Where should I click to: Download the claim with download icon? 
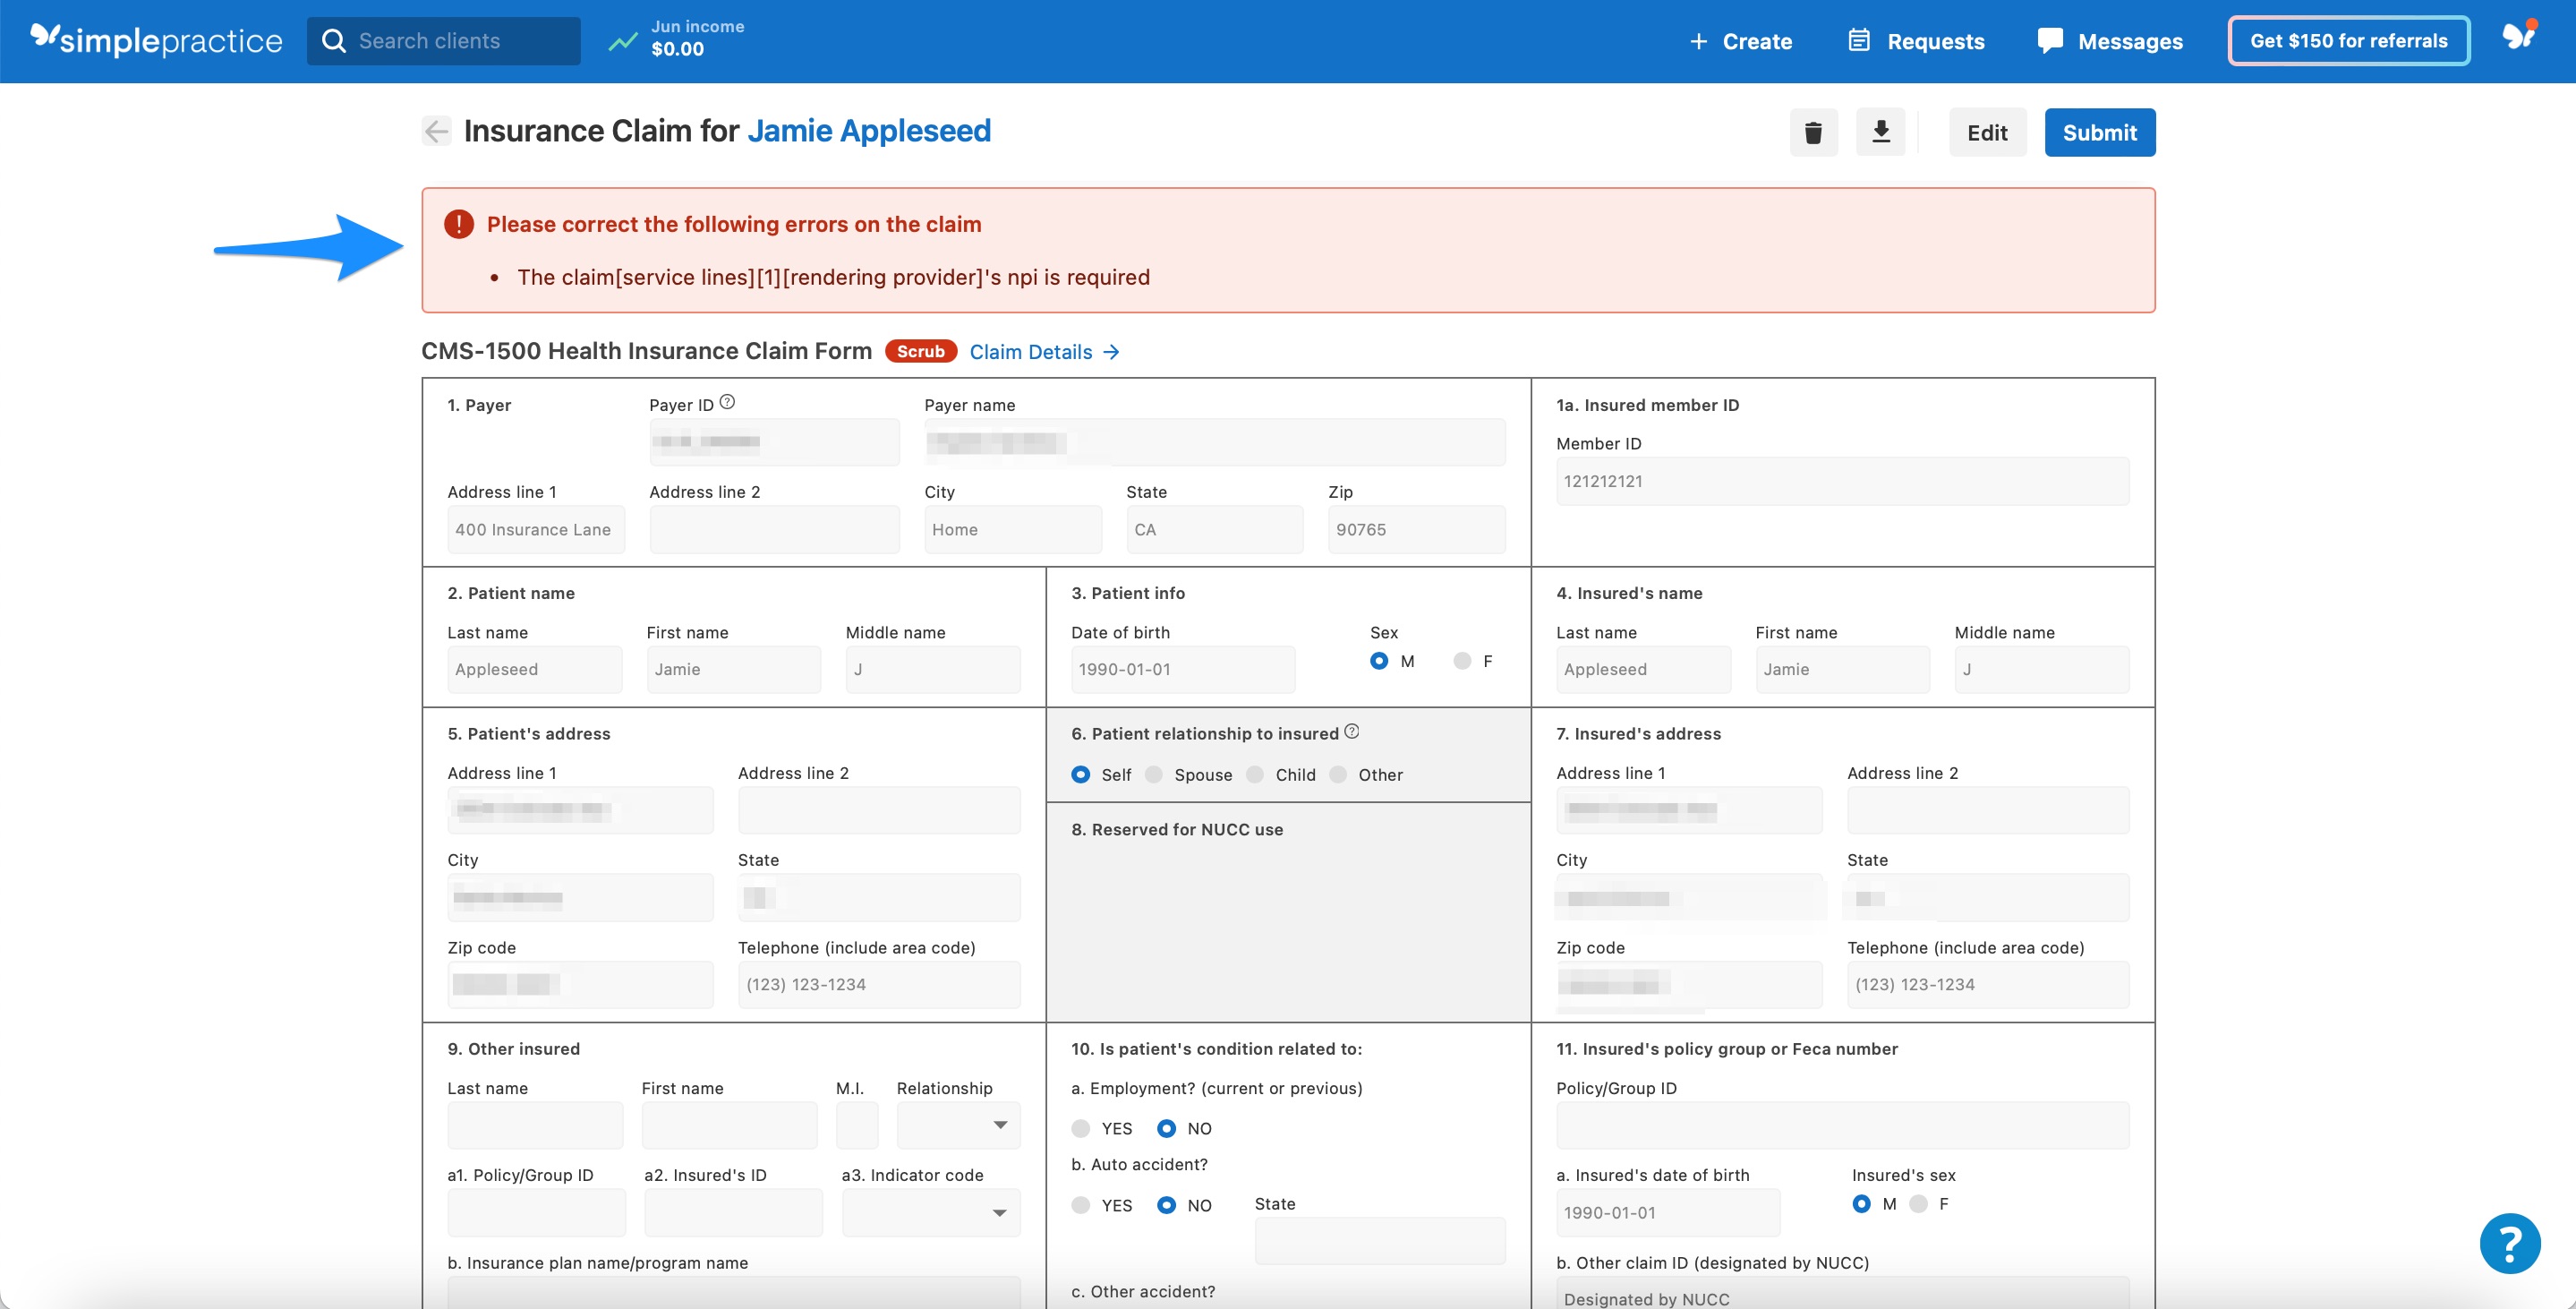click(x=1880, y=132)
